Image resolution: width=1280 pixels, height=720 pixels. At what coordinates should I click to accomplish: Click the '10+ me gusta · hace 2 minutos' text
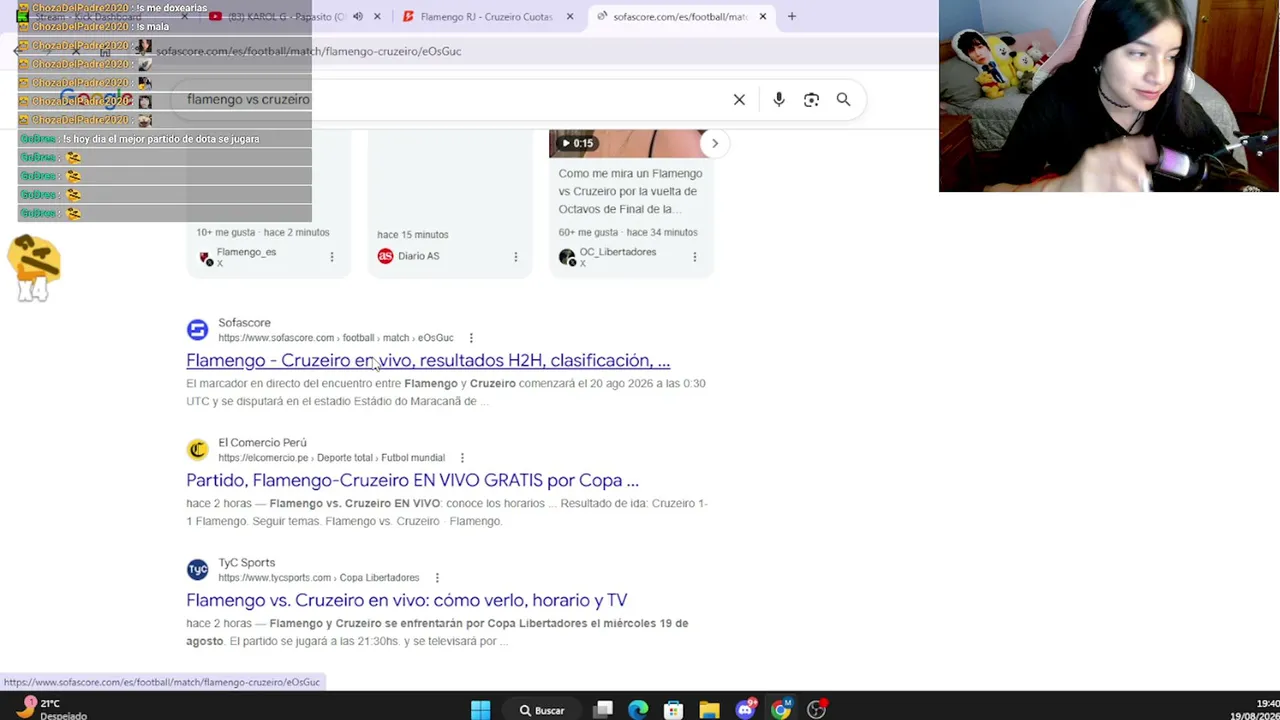[x=263, y=233]
